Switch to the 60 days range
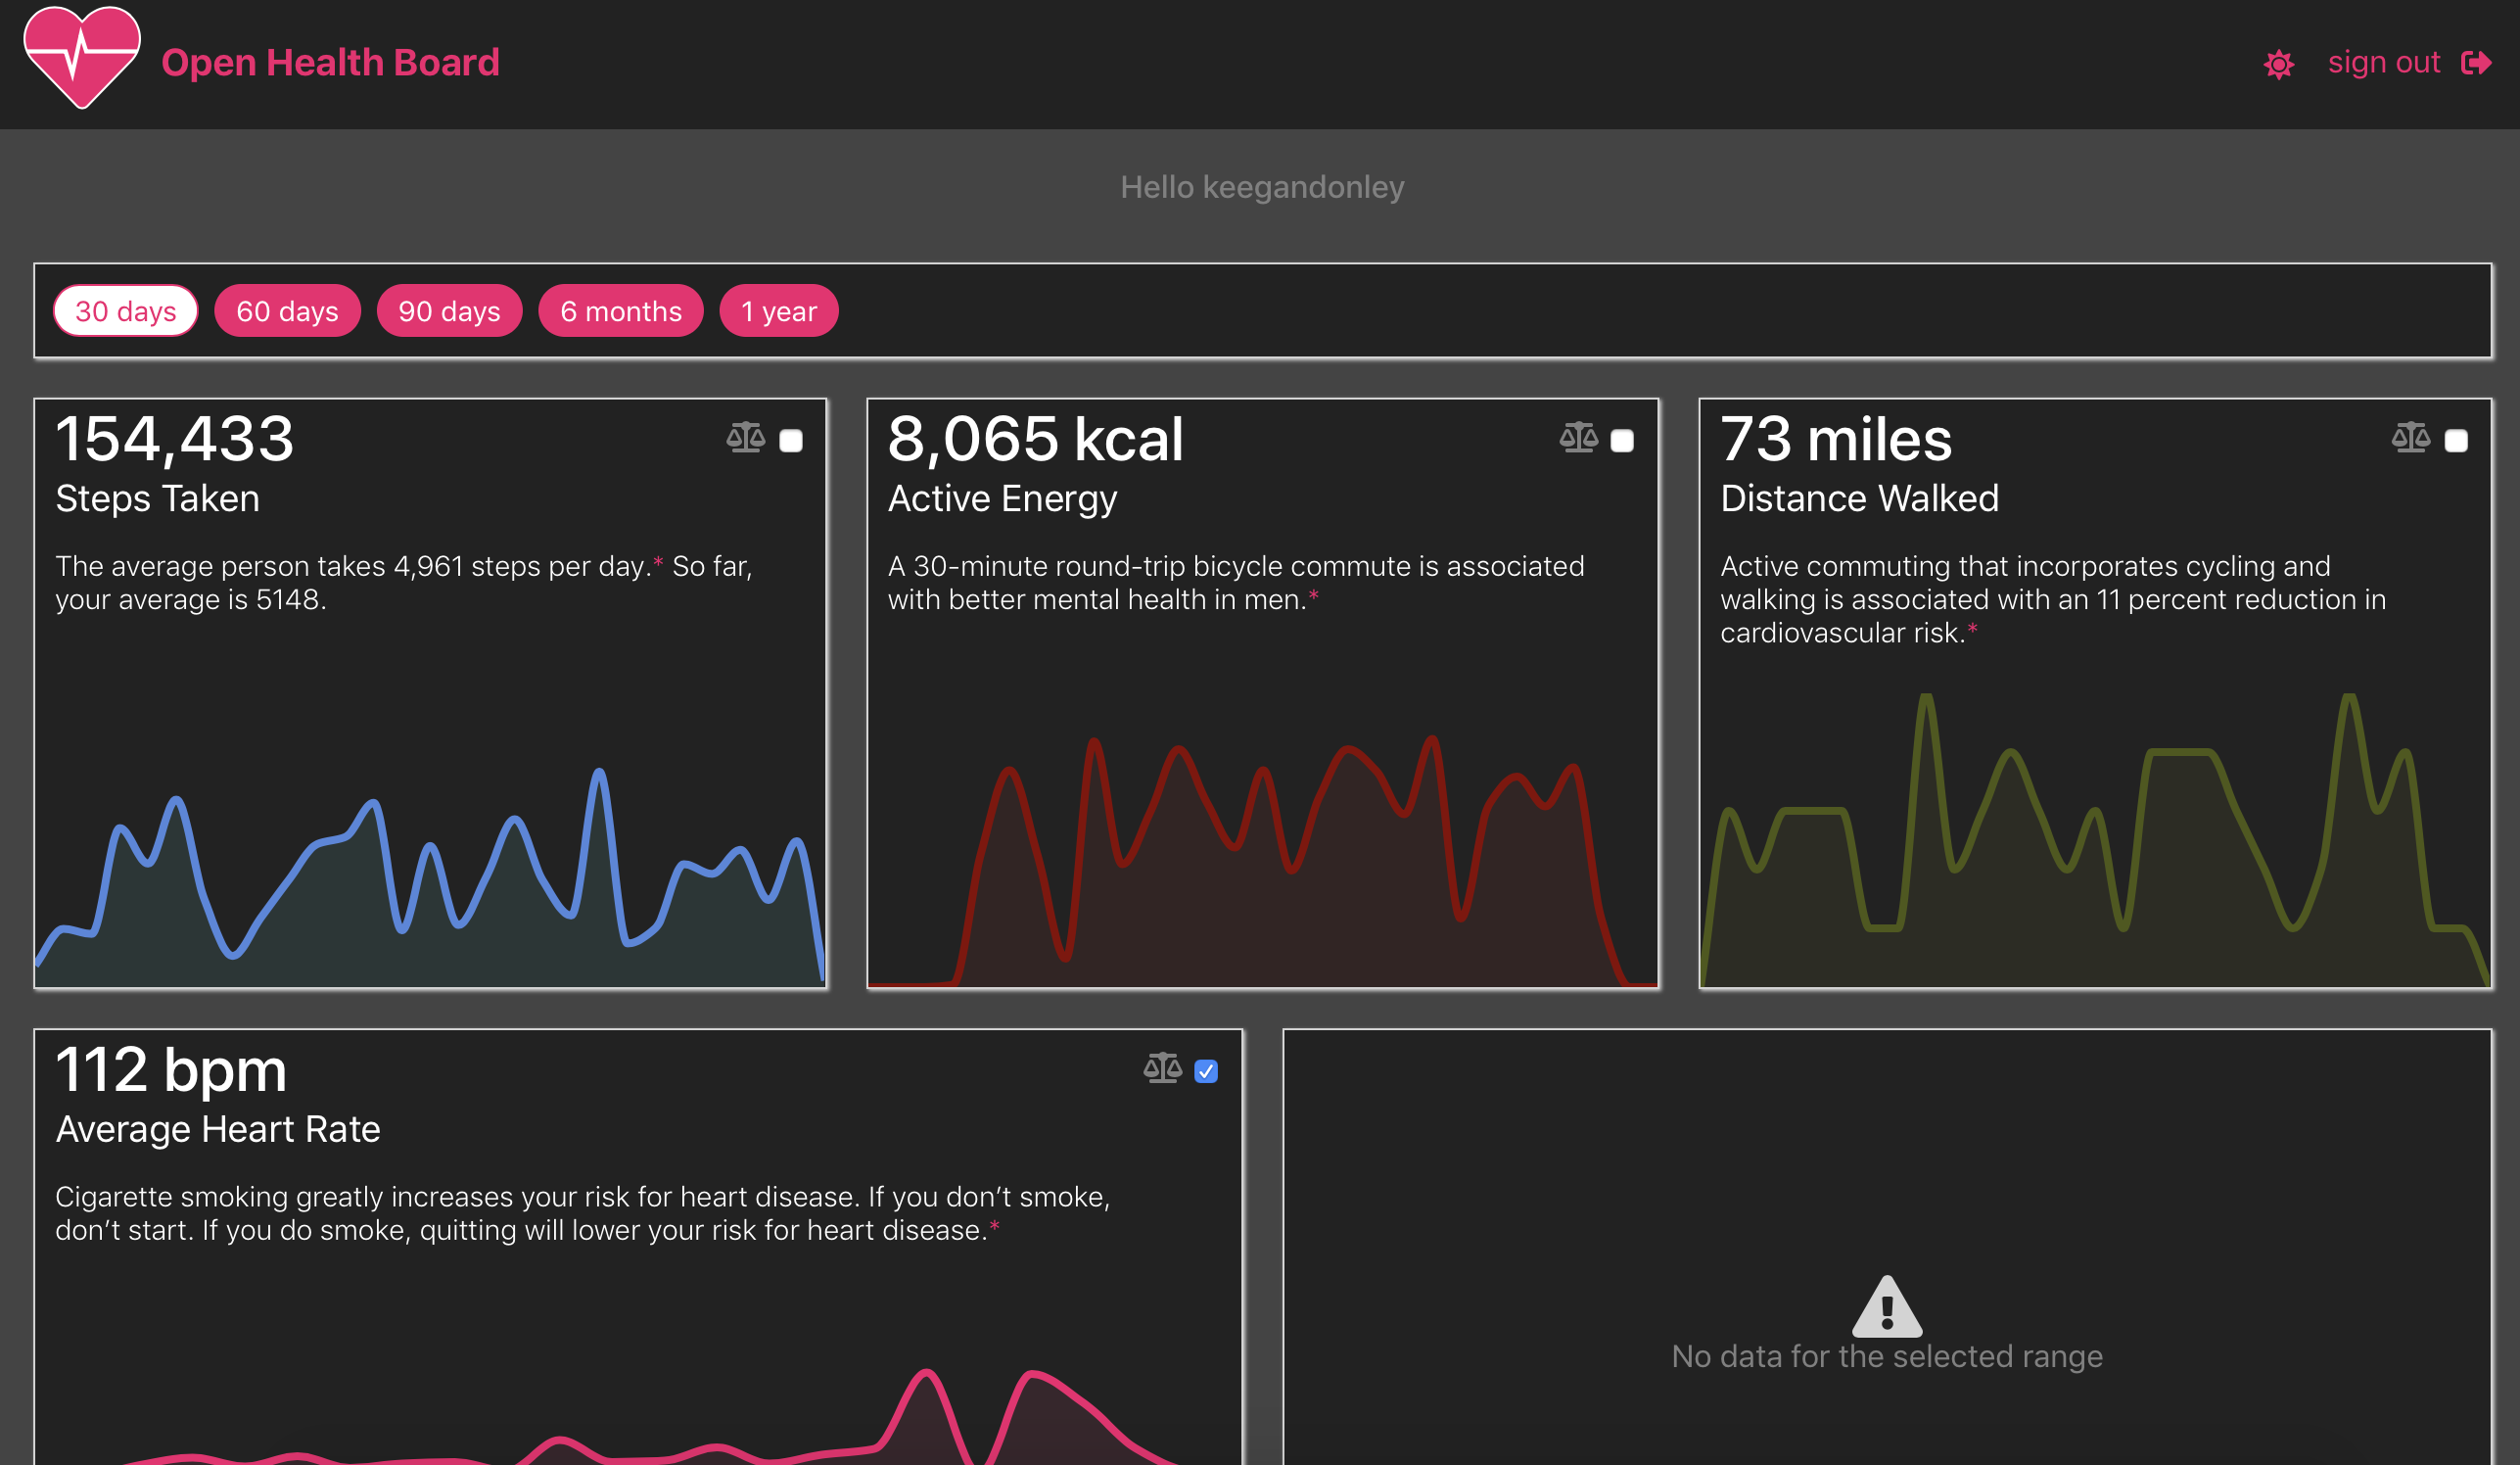 click(x=287, y=311)
